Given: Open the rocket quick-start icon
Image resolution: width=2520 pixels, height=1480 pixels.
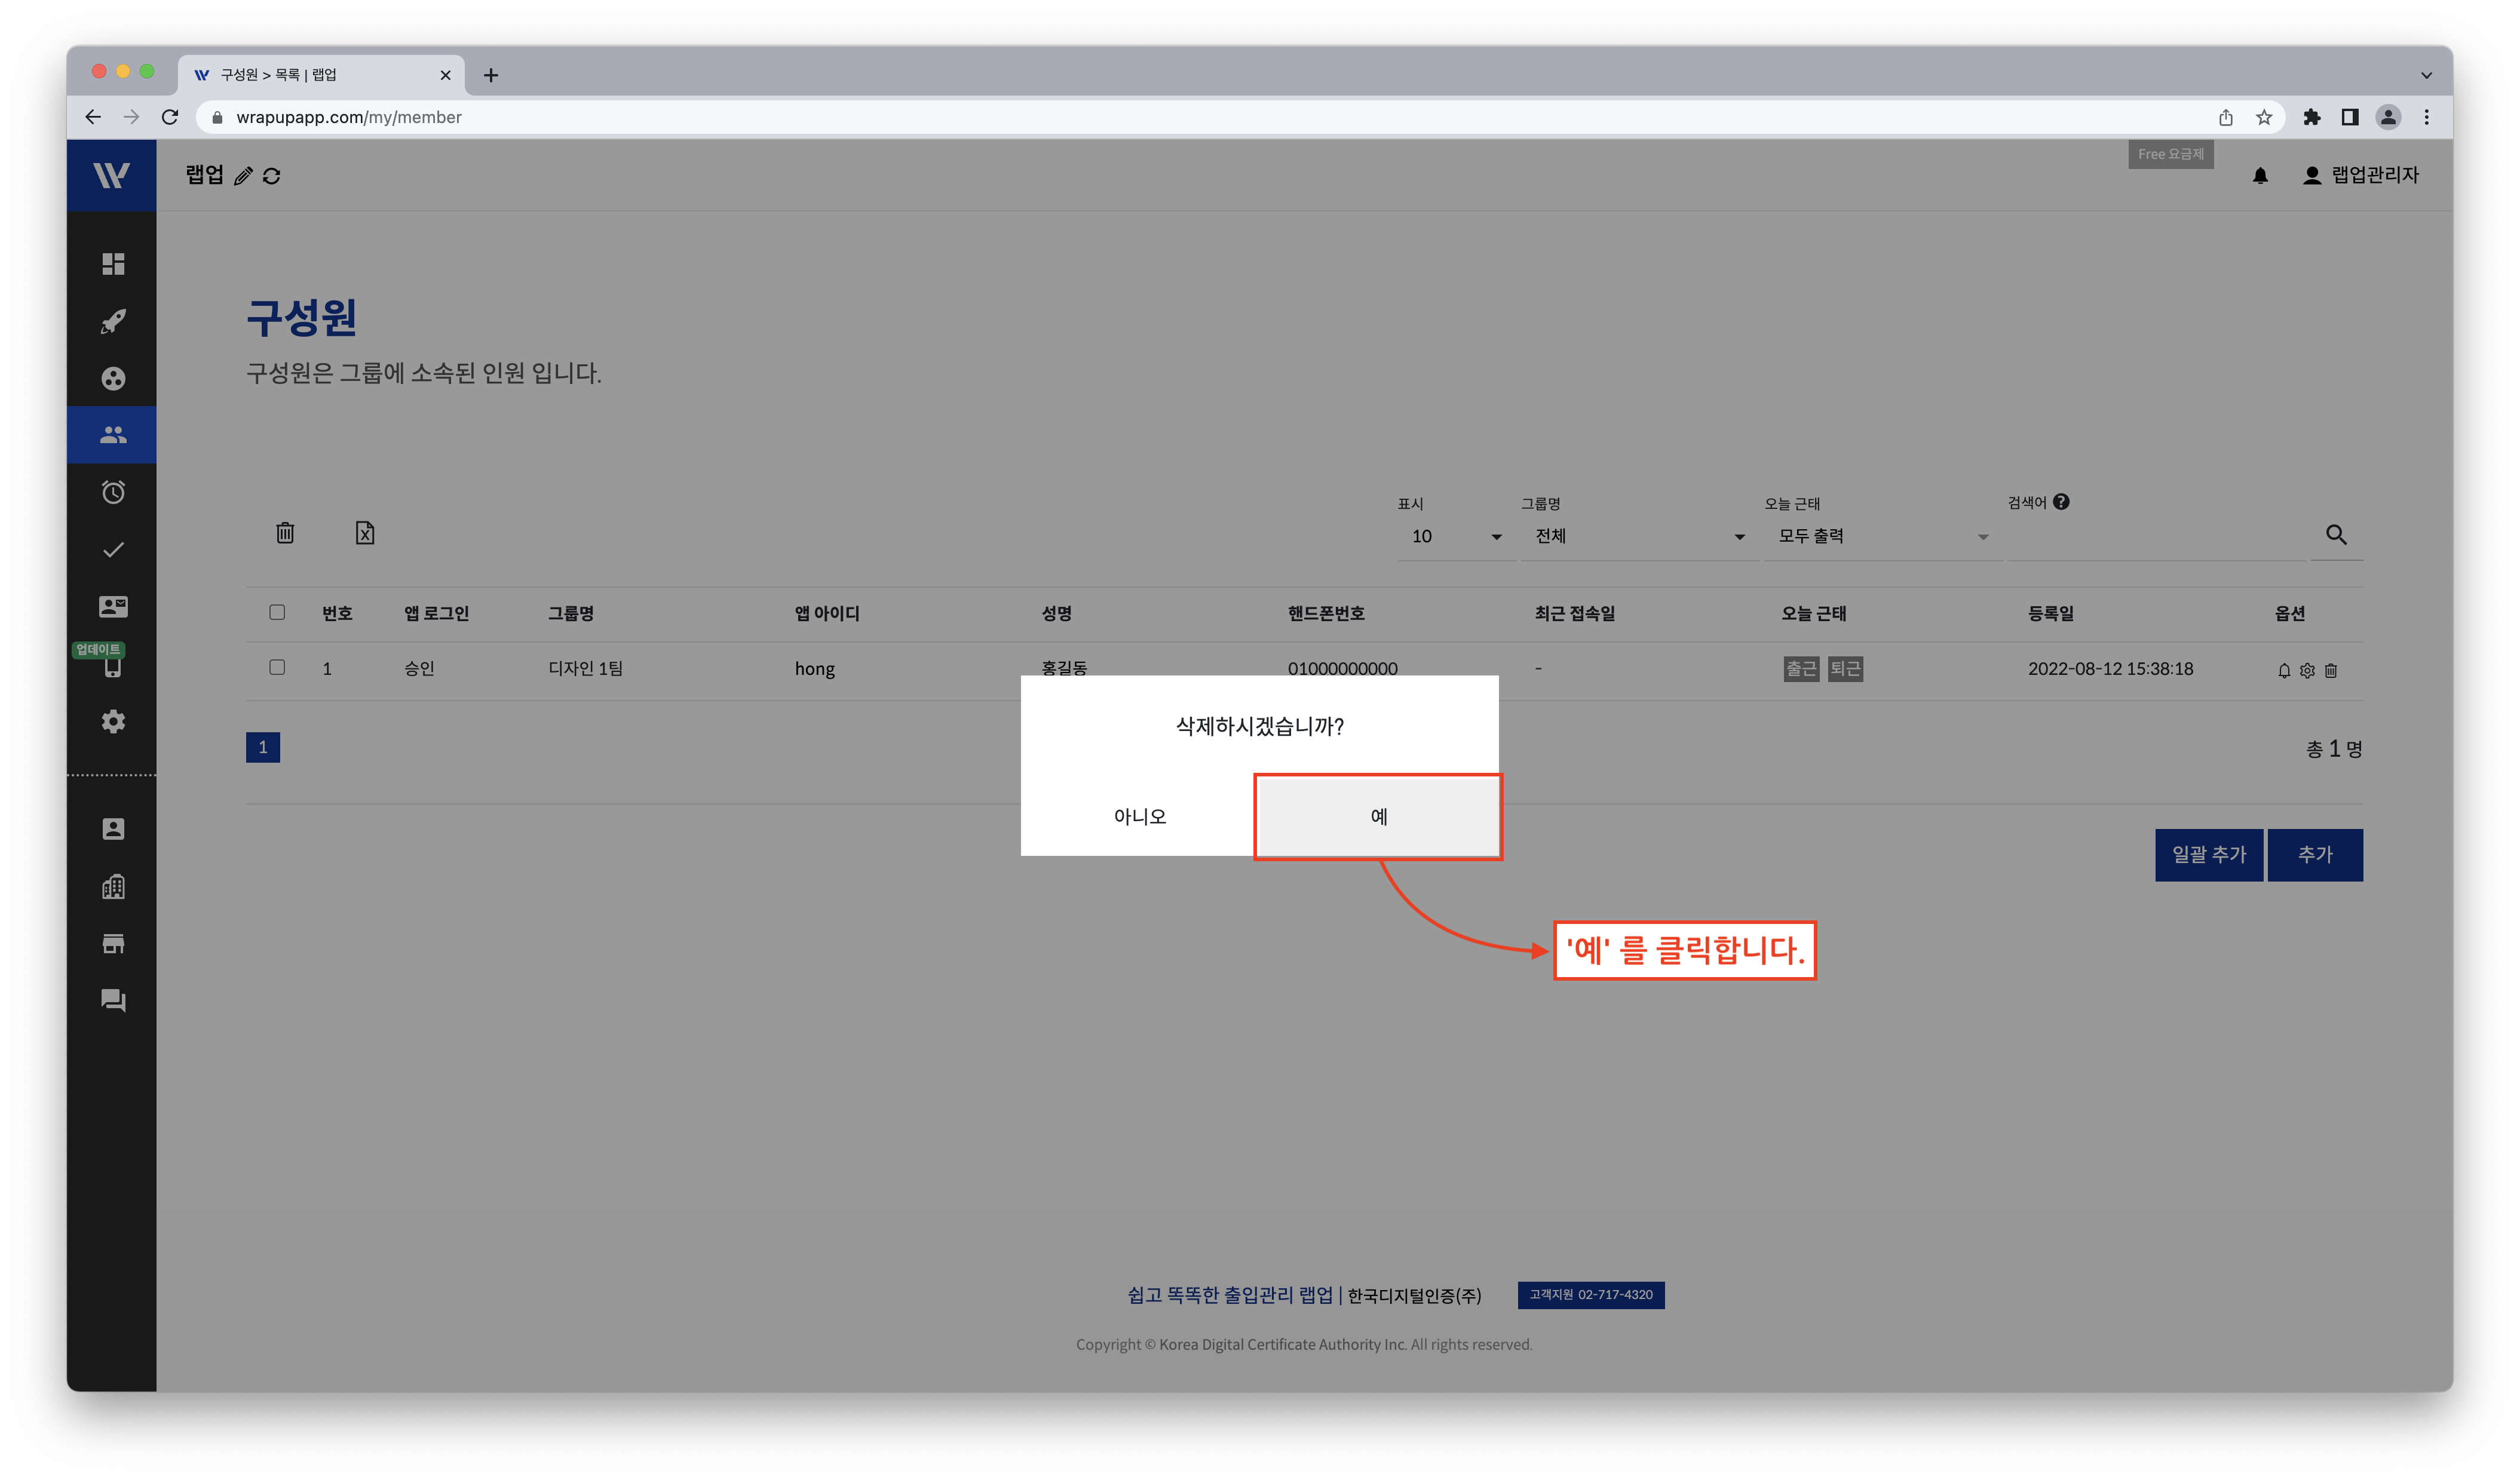Looking at the screenshot, I should 113,321.
